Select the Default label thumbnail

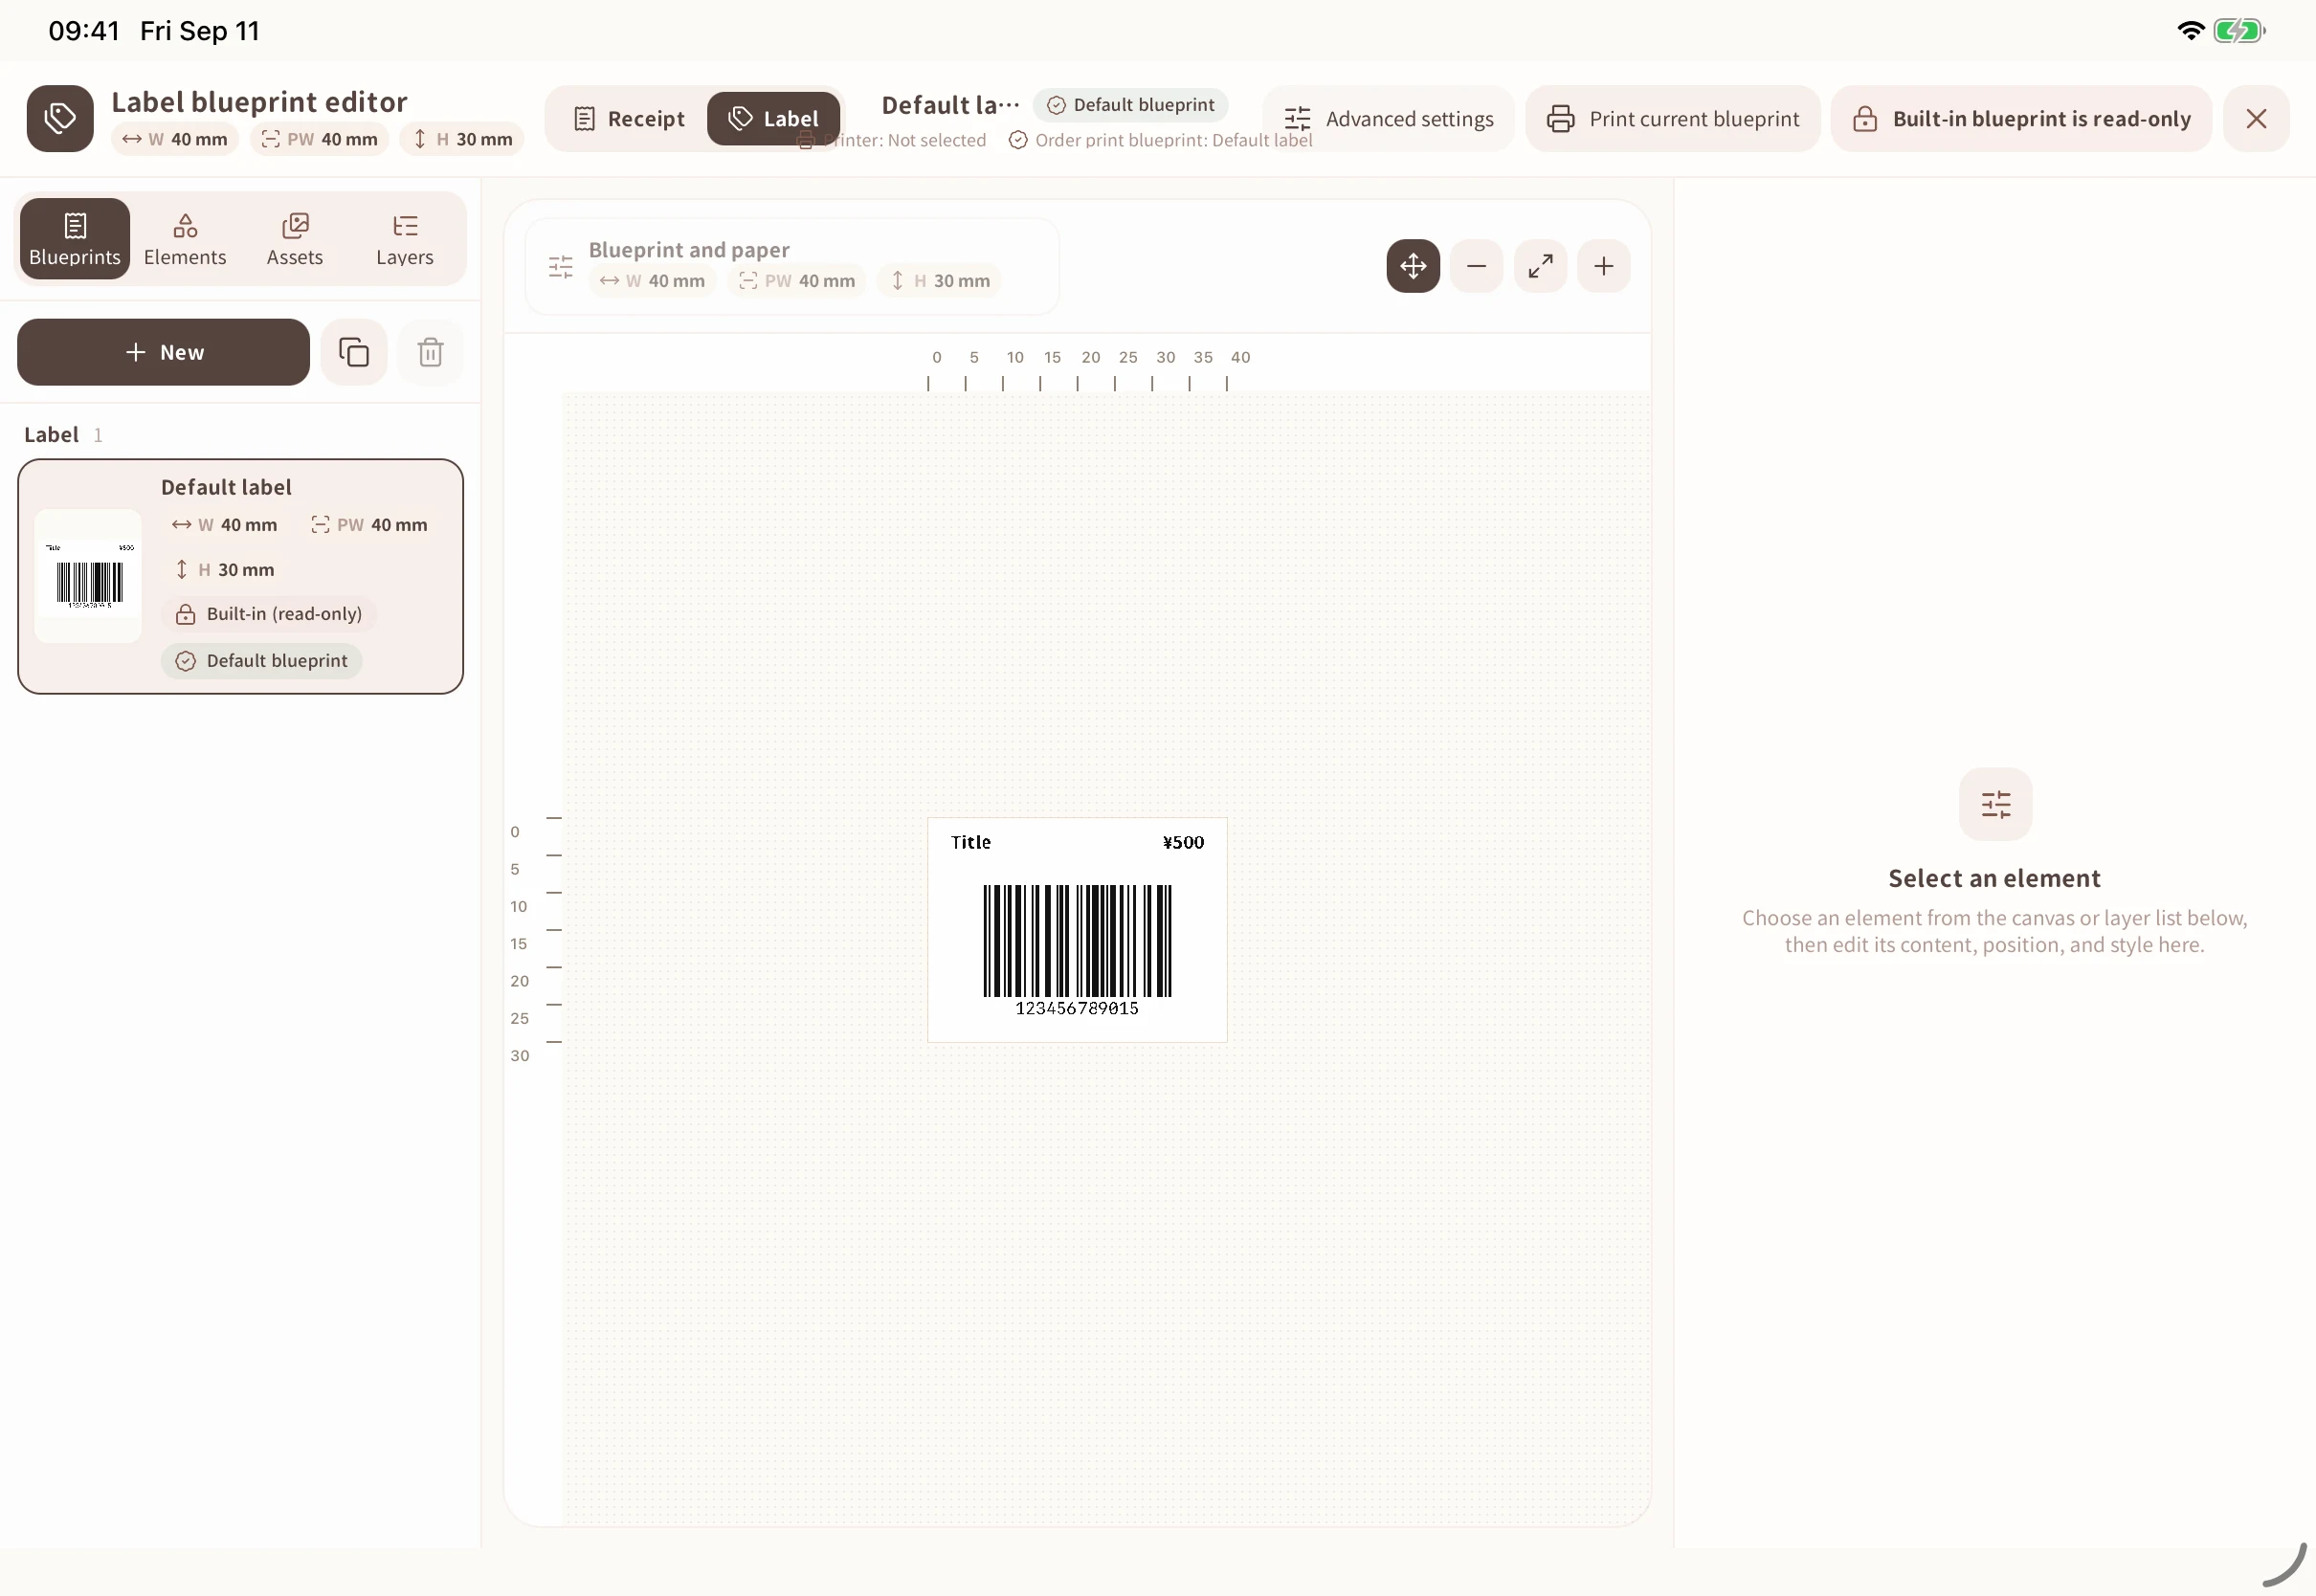[x=89, y=576]
